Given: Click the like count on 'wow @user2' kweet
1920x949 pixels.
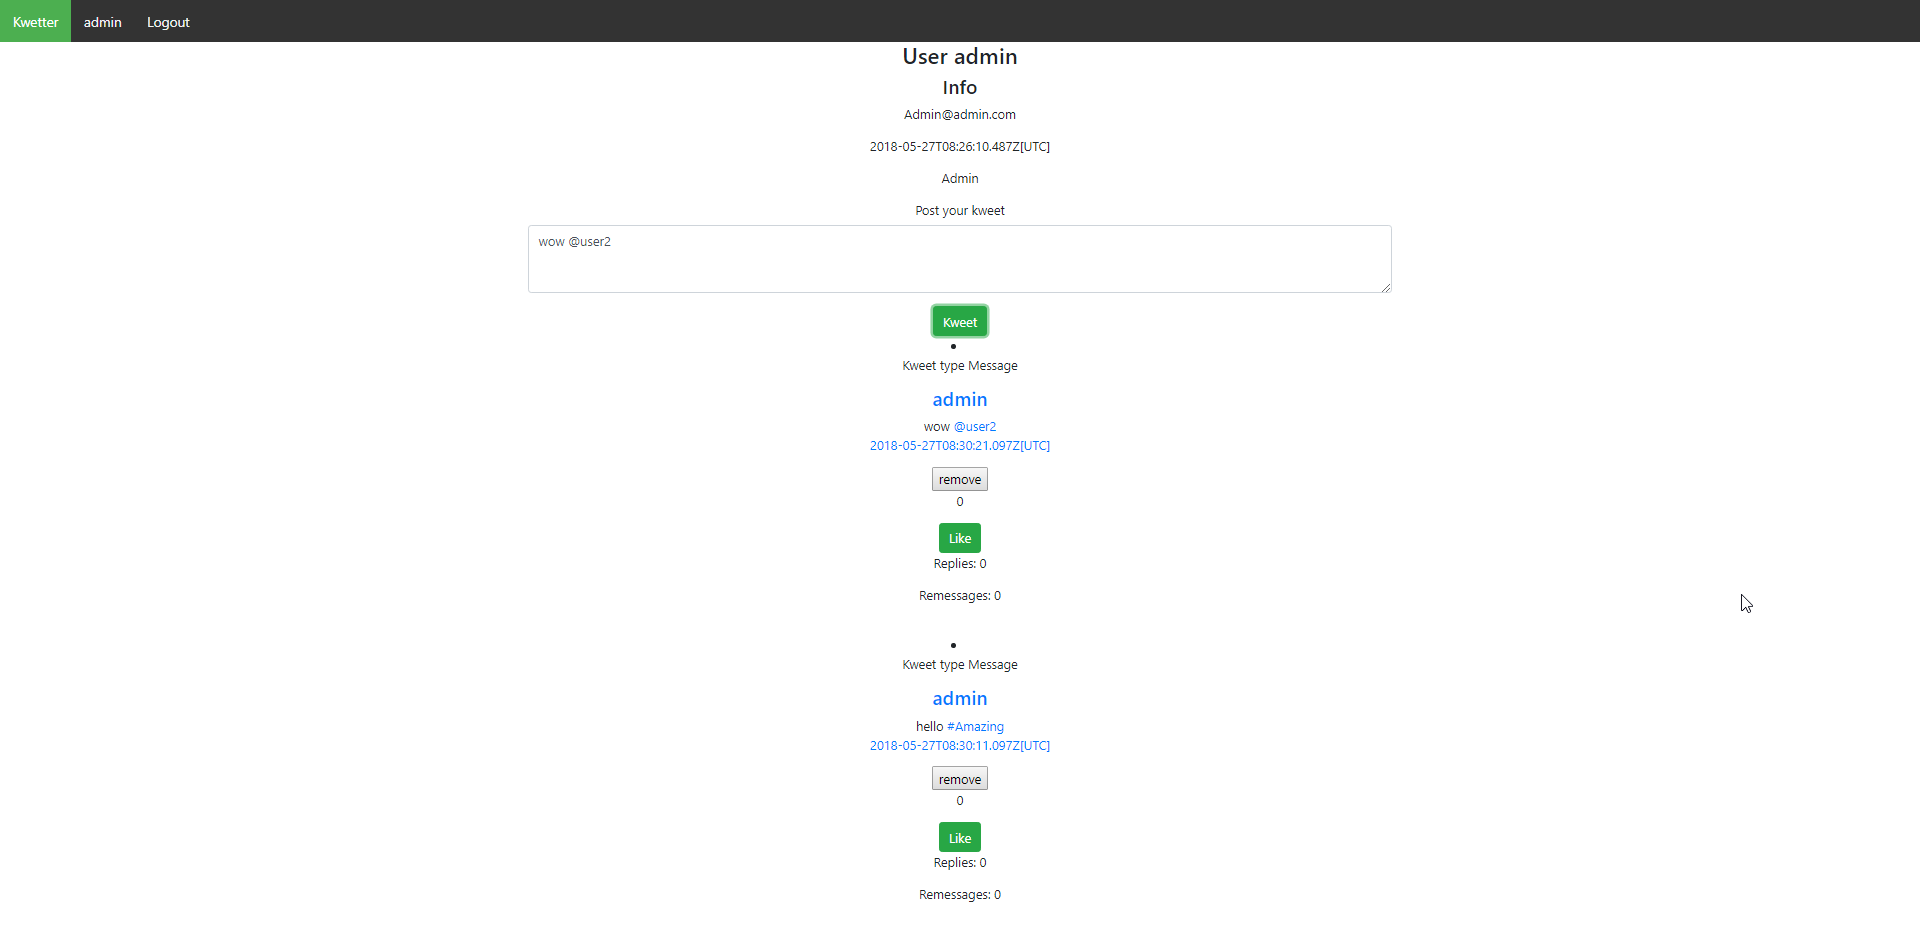Looking at the screenshot, I should pyautogui.click(x=959, y=502).
